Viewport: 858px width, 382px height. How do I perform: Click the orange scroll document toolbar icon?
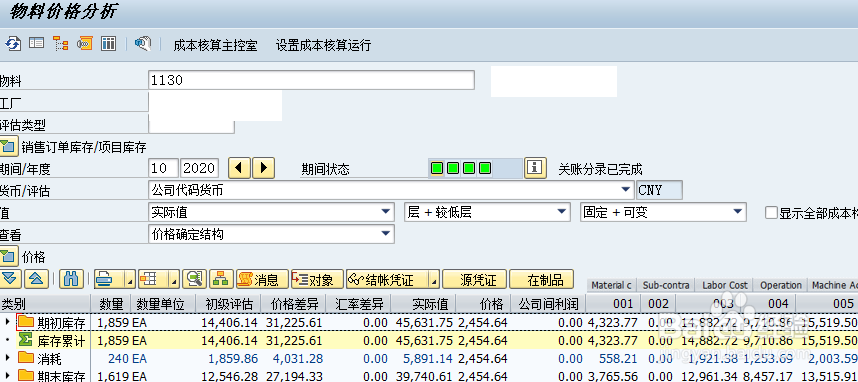pos(84,44)
